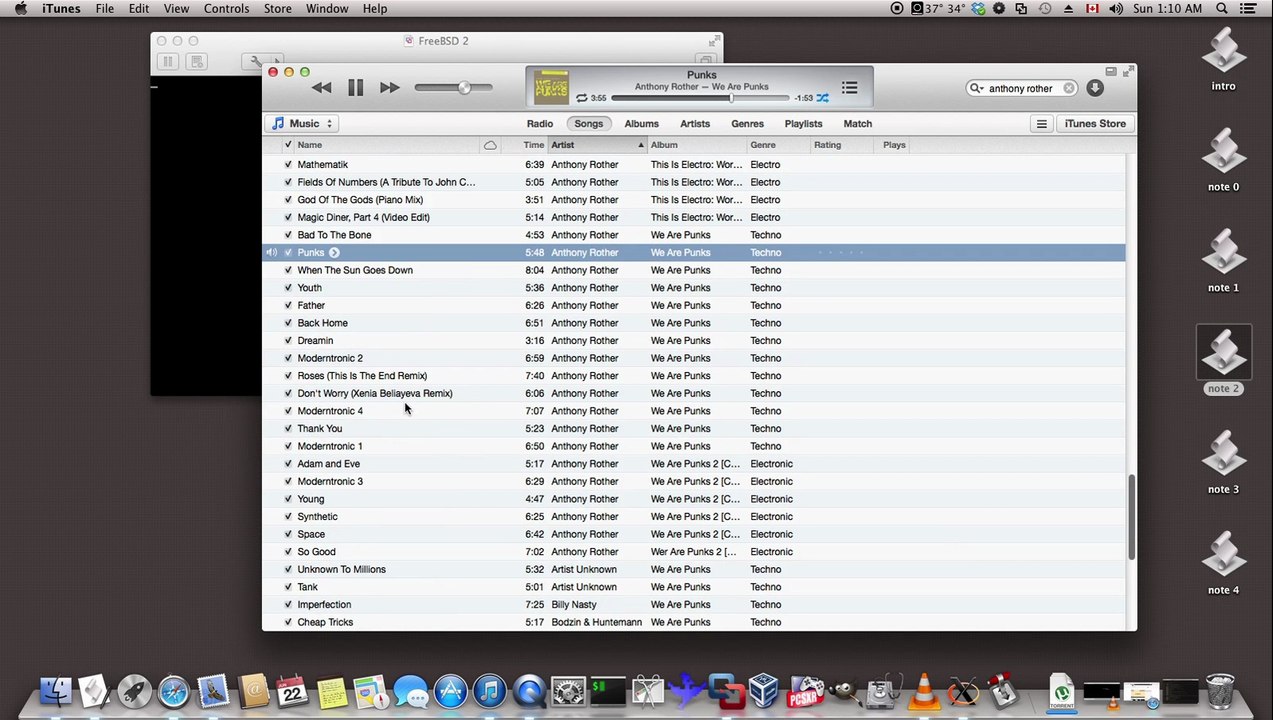1273x720 pixels.
Task: Open the Store menu
Action: pos(278,8)
